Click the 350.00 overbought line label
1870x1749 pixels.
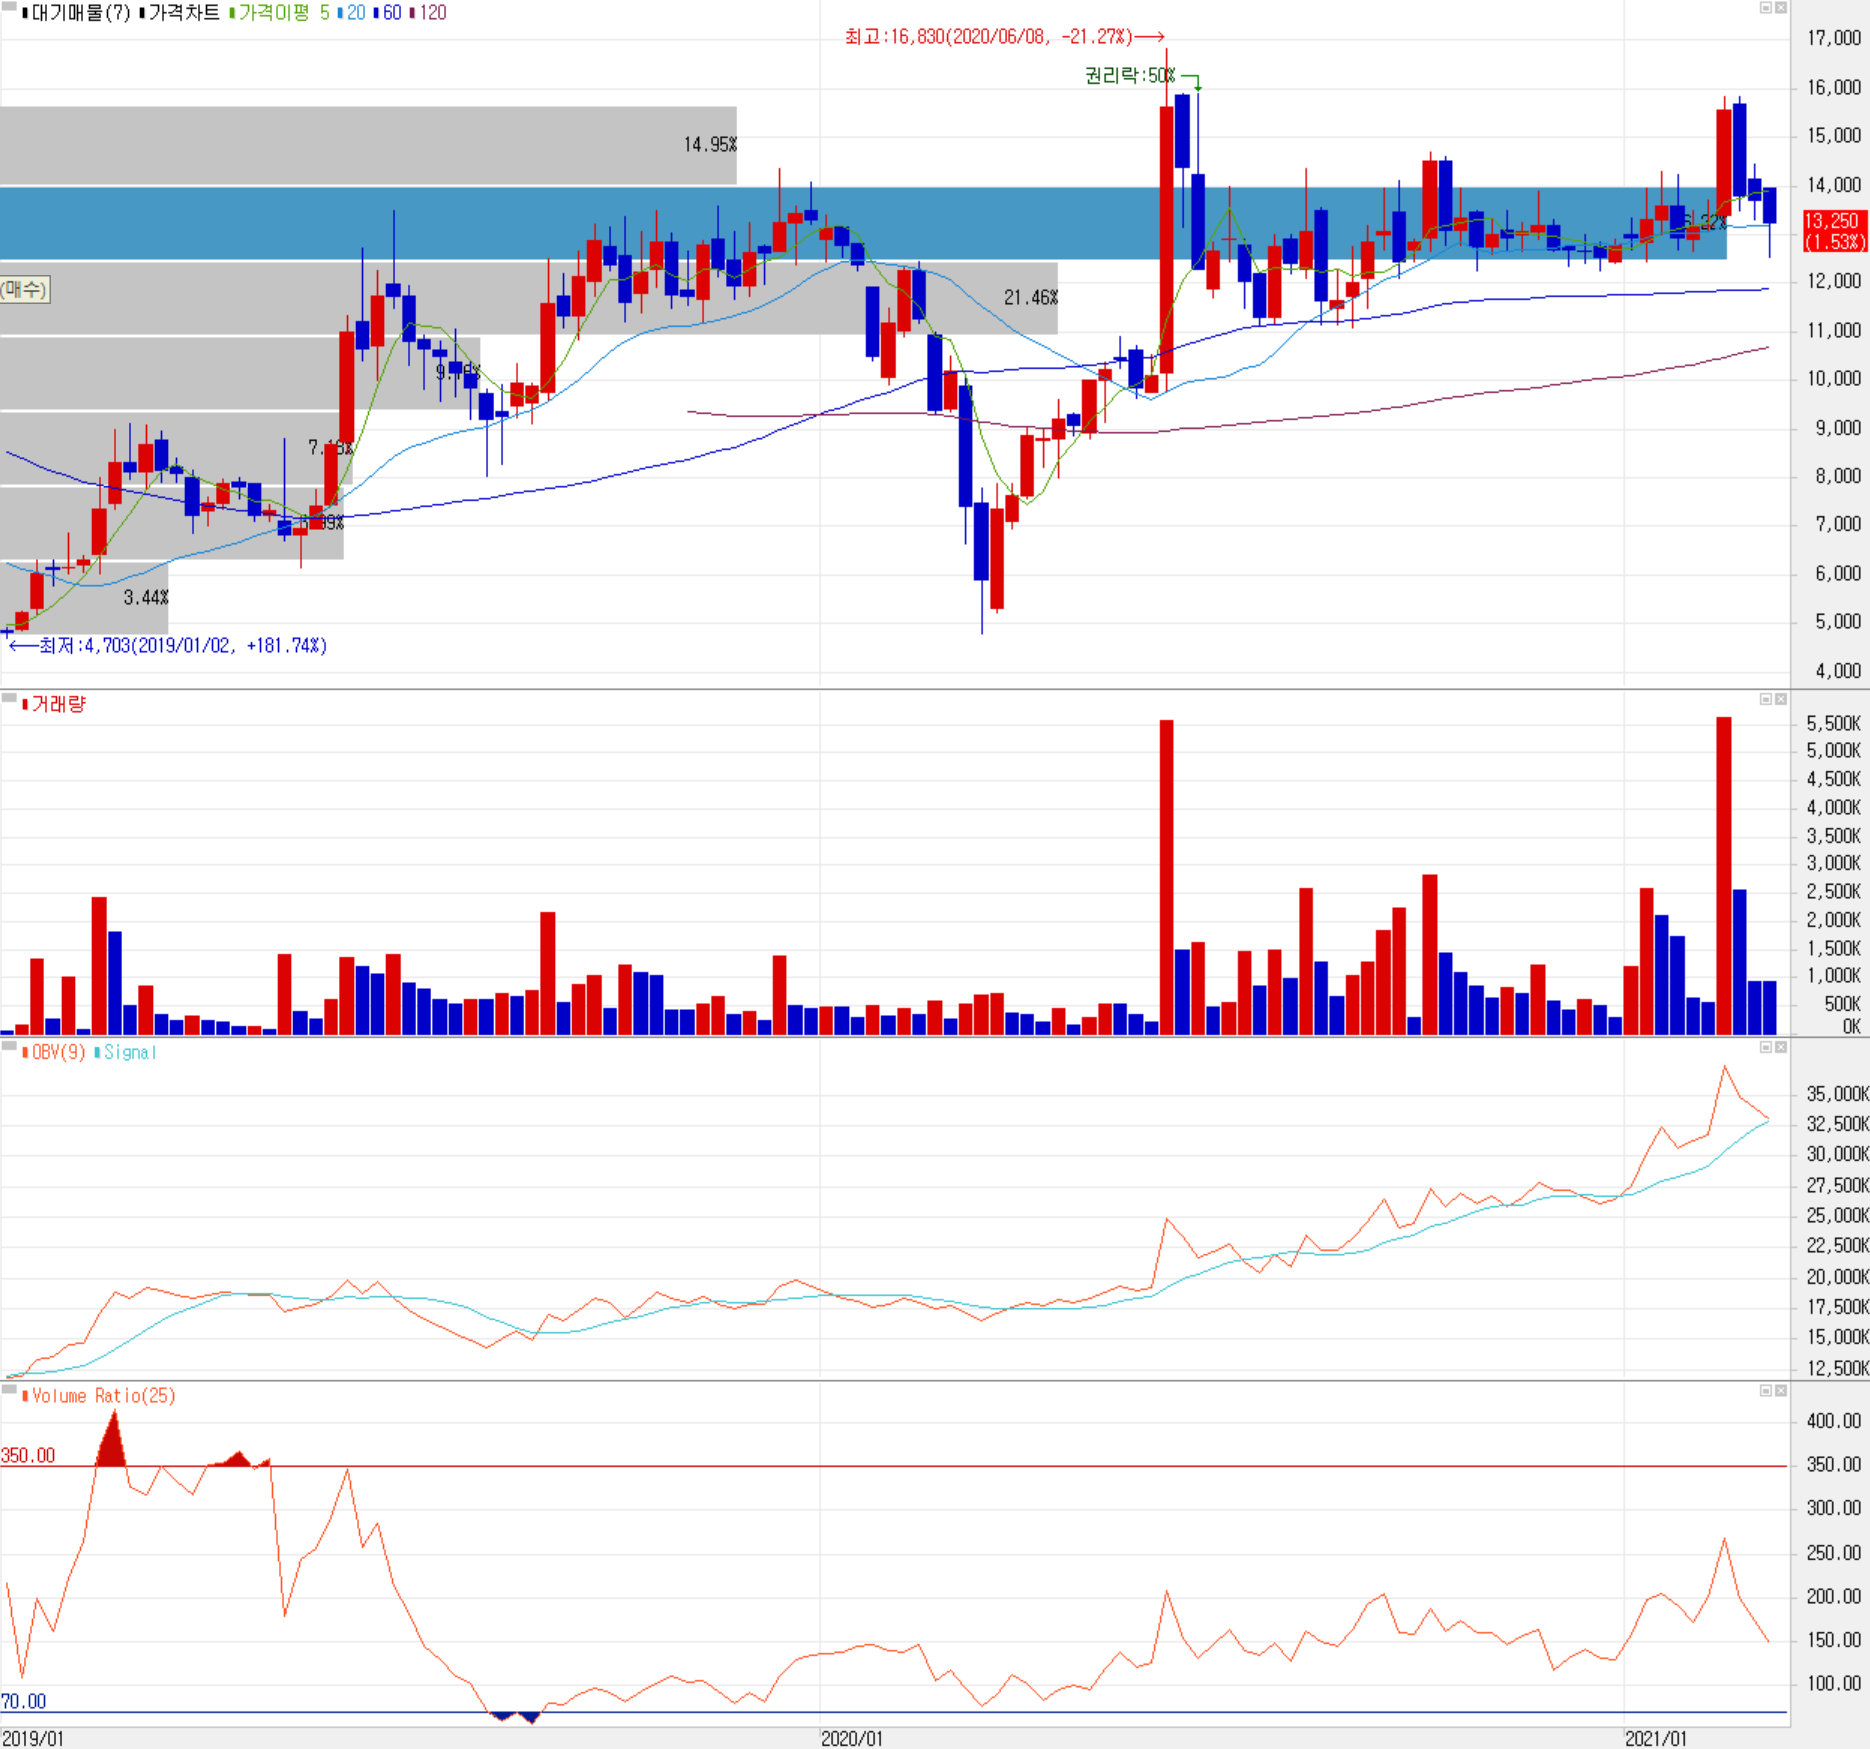[x=28, y=1456]
